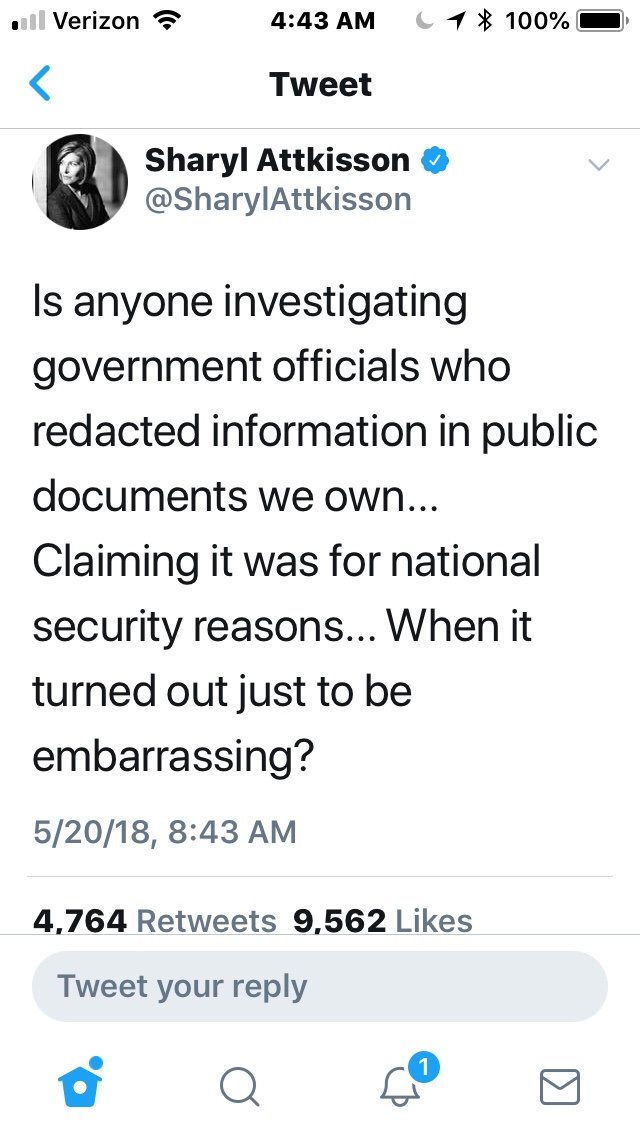Open the Notifications bell
The image size is (640, 1136).
[402, 1083]
